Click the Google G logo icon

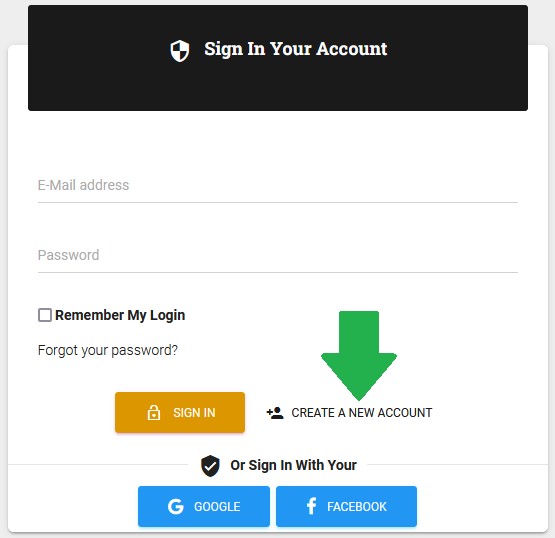[x=176, y=506]
